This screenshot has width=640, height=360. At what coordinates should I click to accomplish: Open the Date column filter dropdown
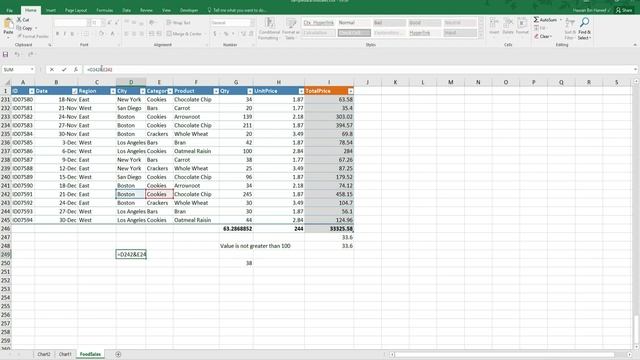(74, 91)
